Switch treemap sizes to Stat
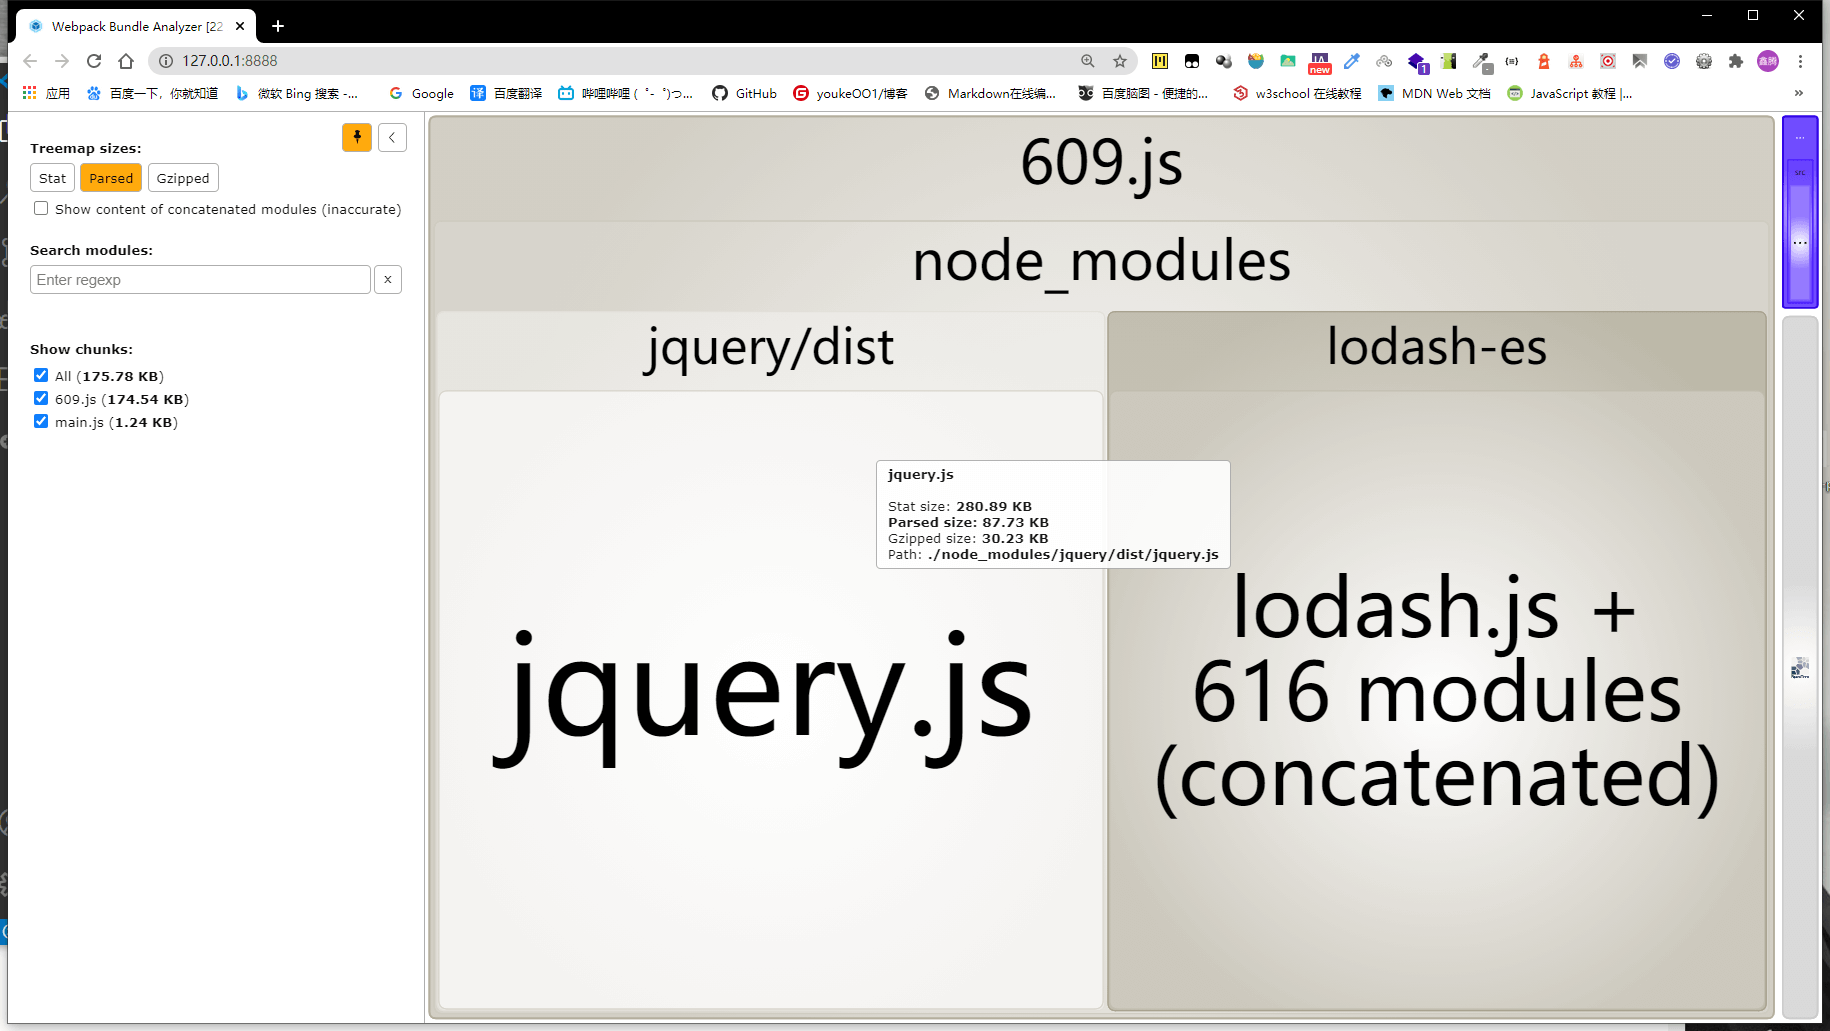This screenshot has height=1031, width=1830. tap(52, 178)
